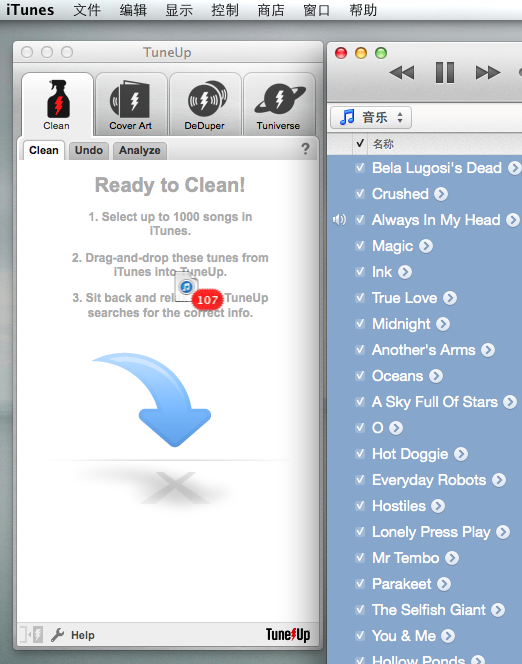
Task: Skip to next track in iTunes
Action: (488, 72)
